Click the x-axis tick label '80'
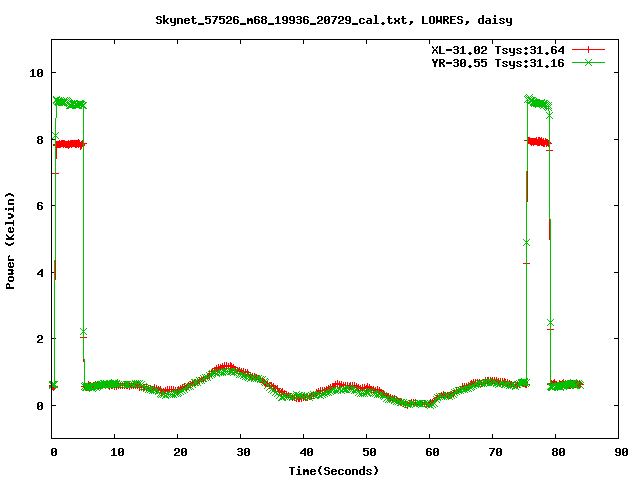This screenshot has height=480, width=640. pyautogui.click(x=558, y=452)
